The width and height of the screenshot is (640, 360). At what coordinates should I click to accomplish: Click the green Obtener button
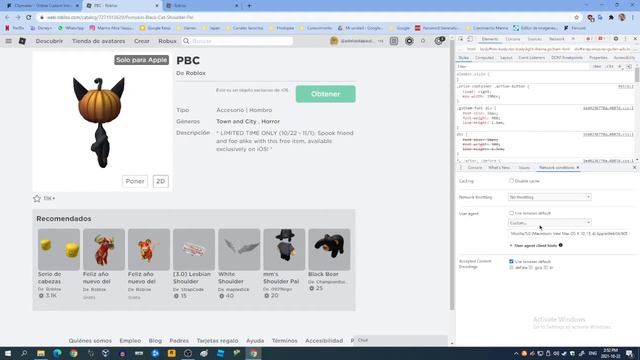pos(326,94)
